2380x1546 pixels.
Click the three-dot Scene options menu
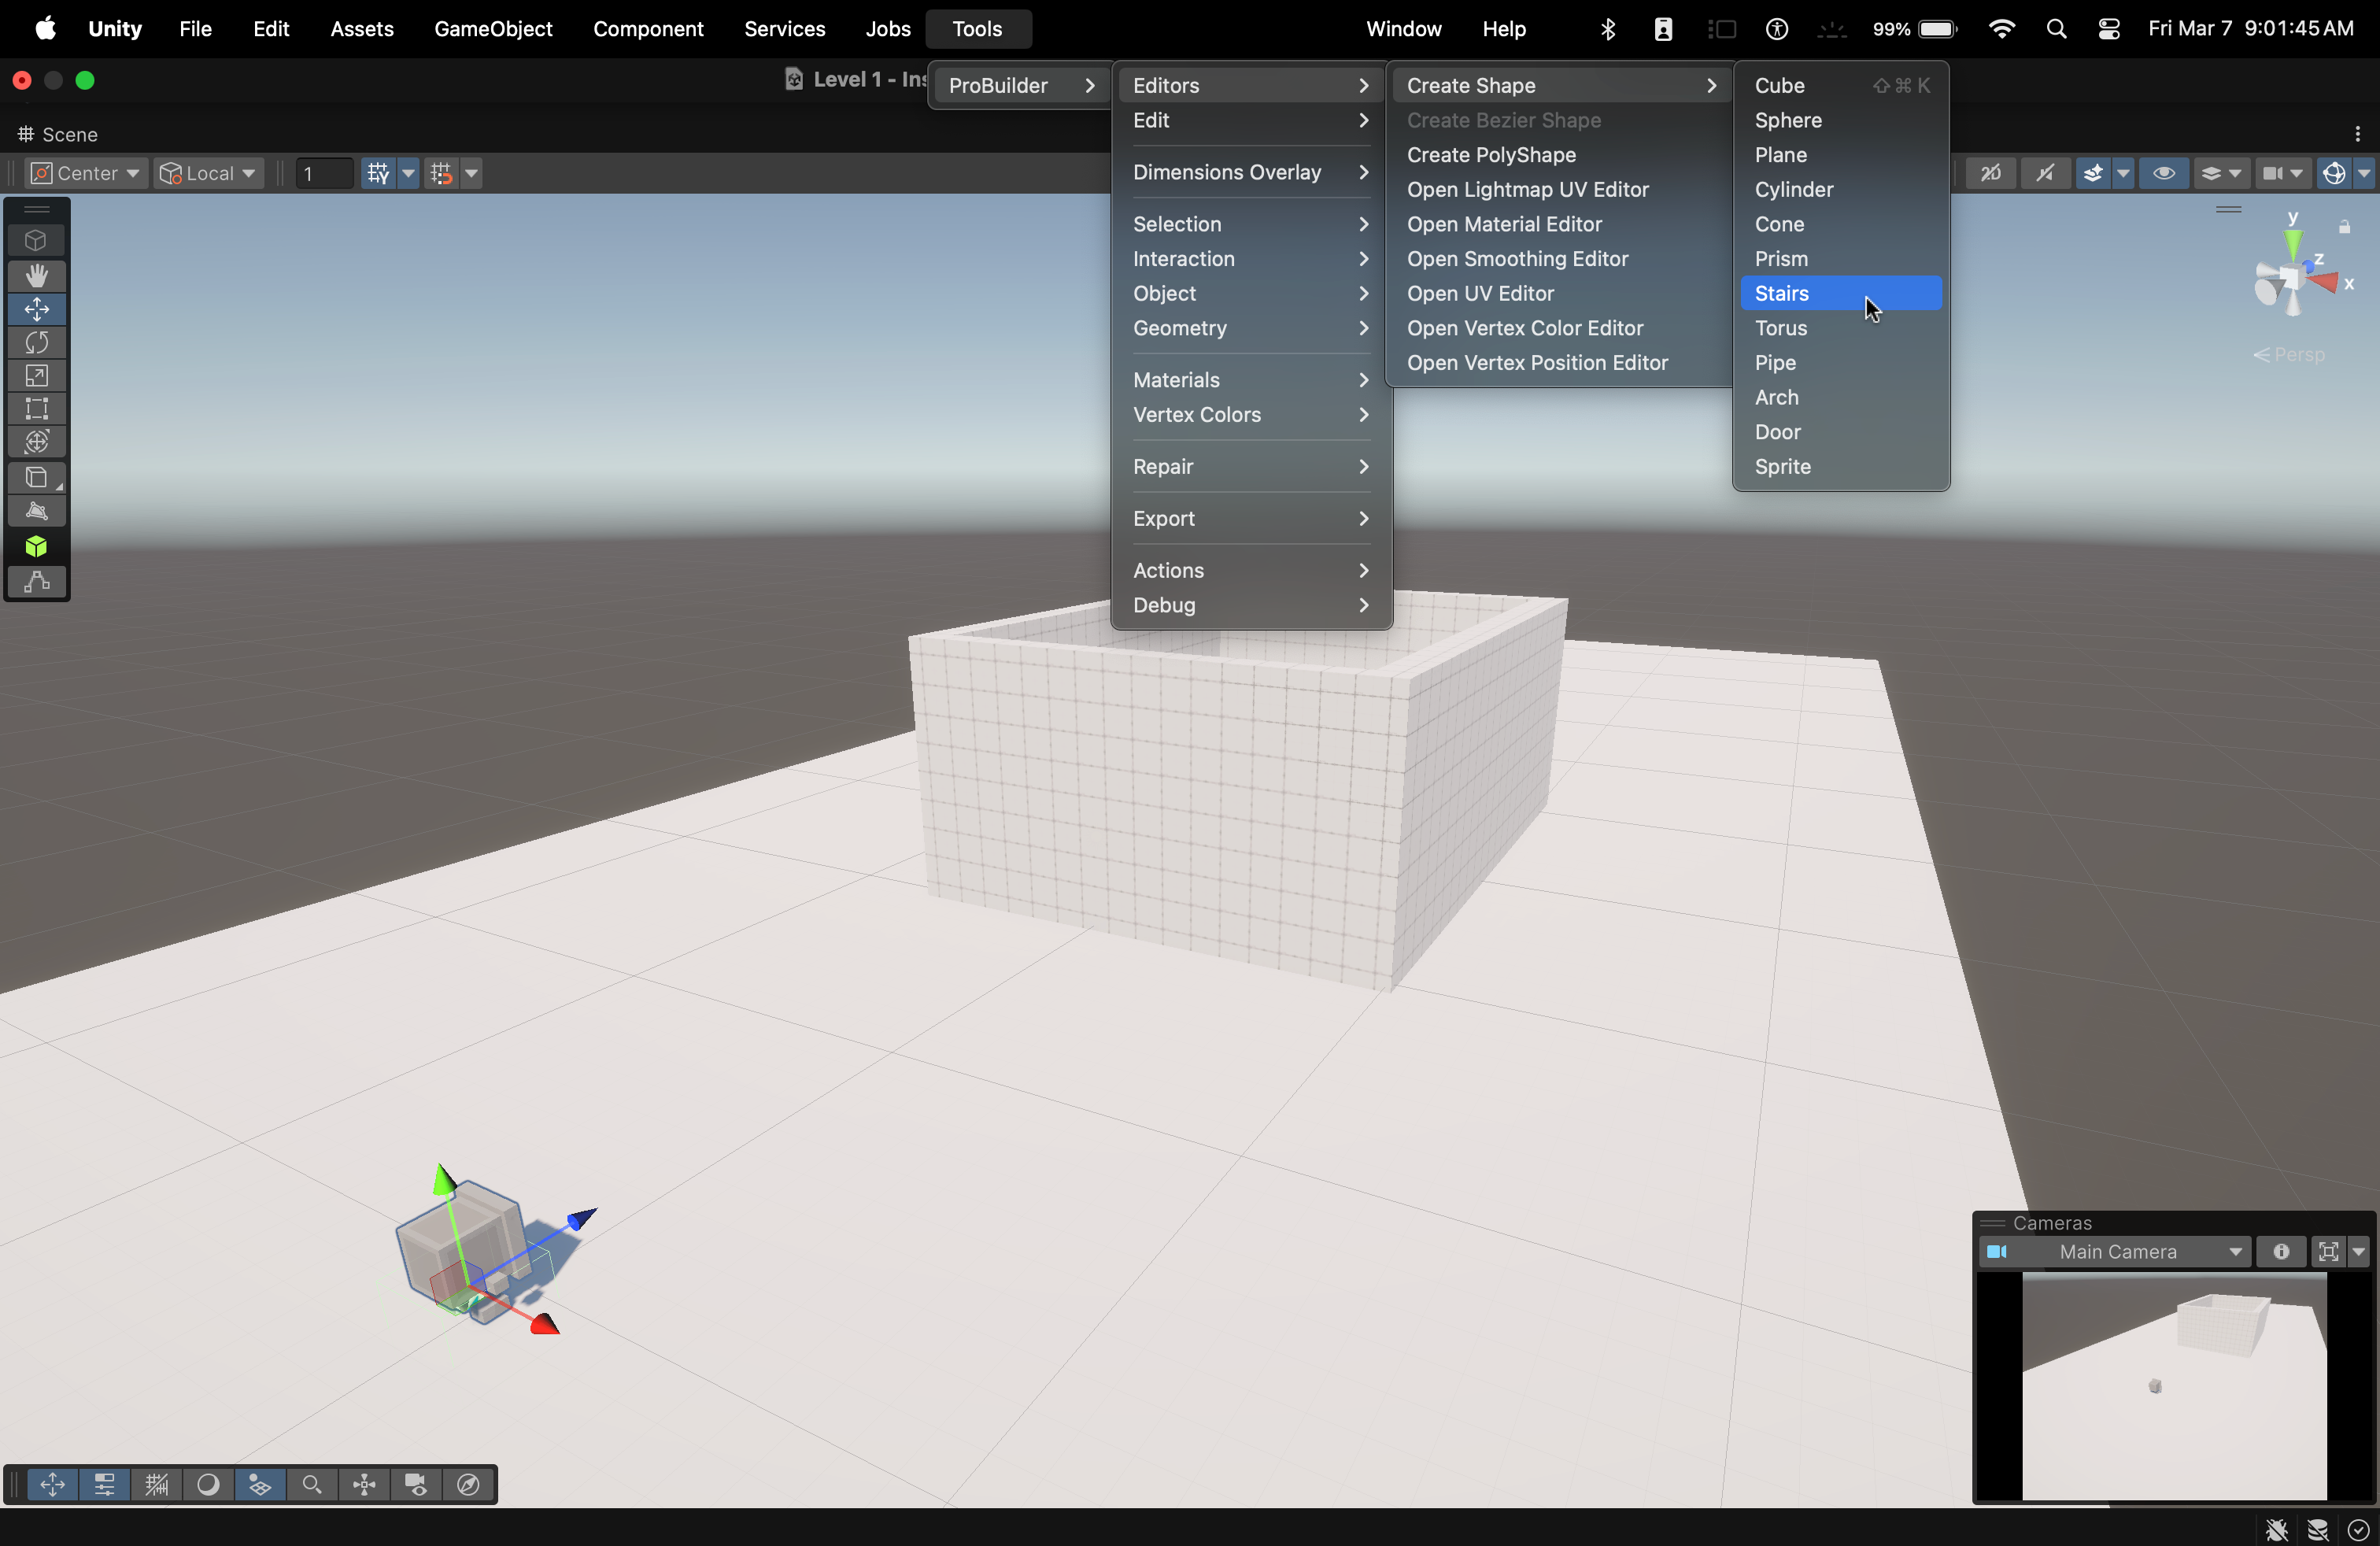coord(2358,134)
